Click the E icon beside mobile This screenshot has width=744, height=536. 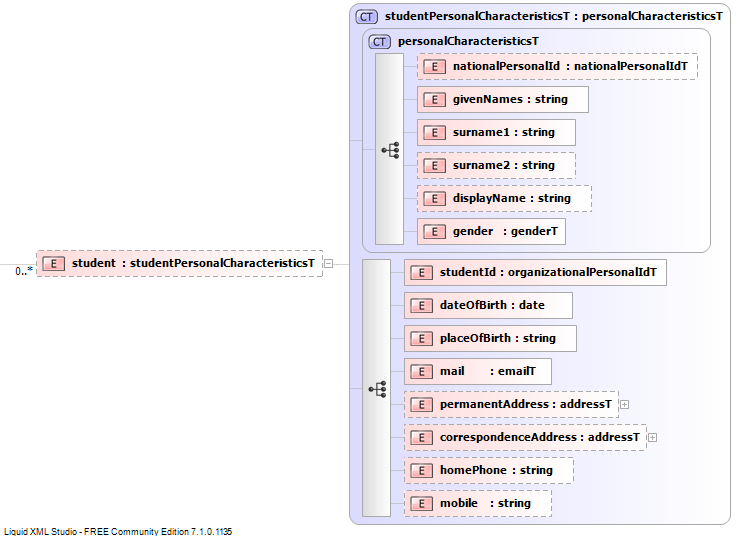pos(421,504)
